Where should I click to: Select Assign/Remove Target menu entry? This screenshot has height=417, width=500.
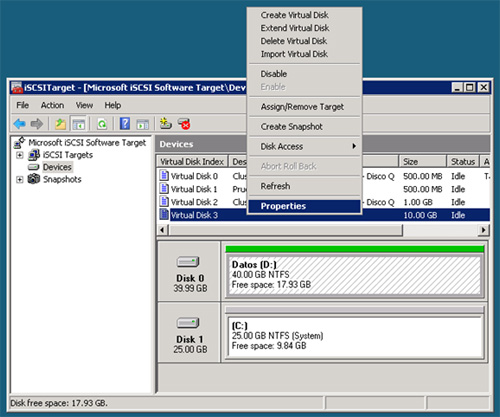click(x=302, y=107)
